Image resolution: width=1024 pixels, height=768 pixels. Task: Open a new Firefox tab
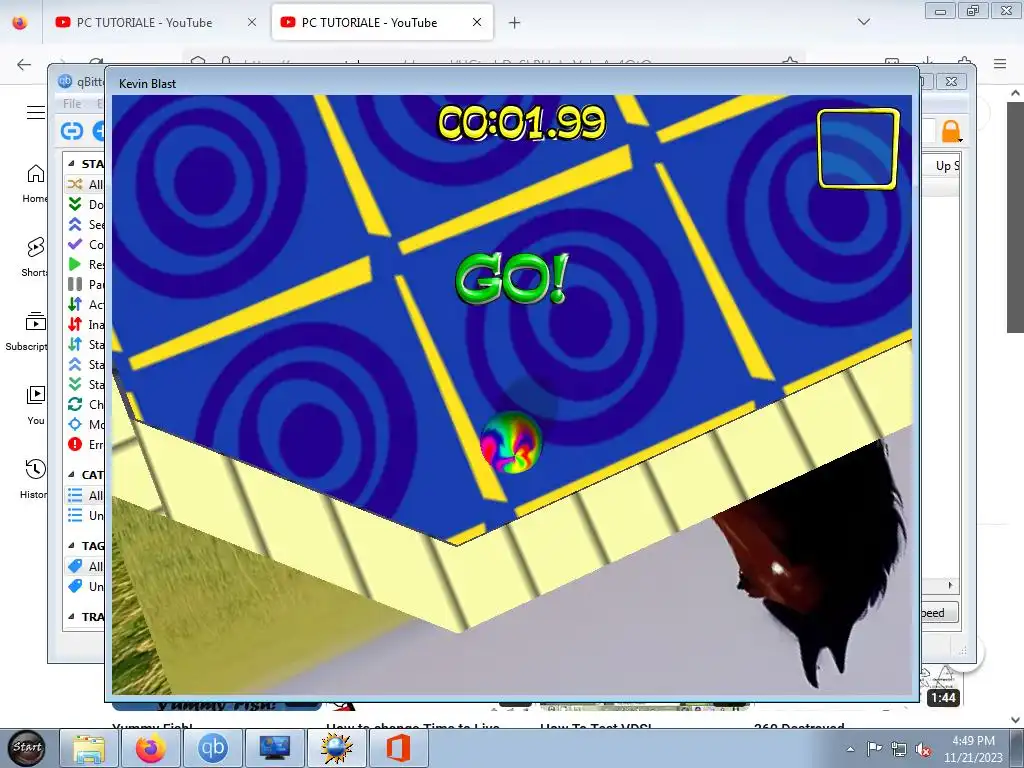(x=515, y=23)
